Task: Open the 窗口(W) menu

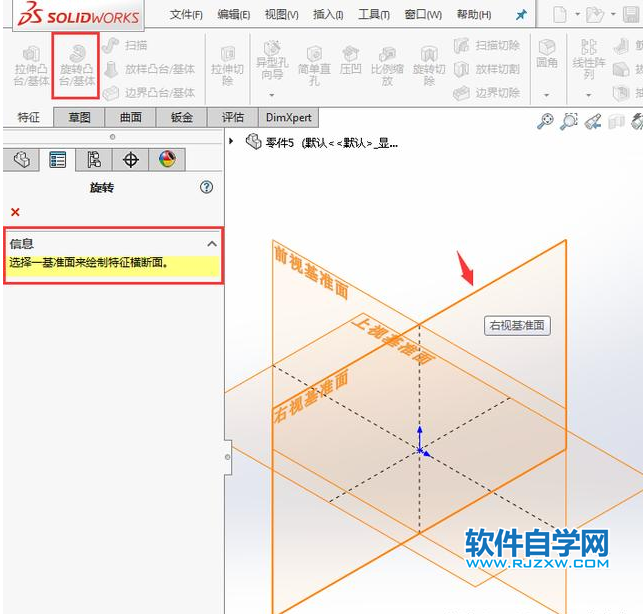Action: click(x=423, y=15)
